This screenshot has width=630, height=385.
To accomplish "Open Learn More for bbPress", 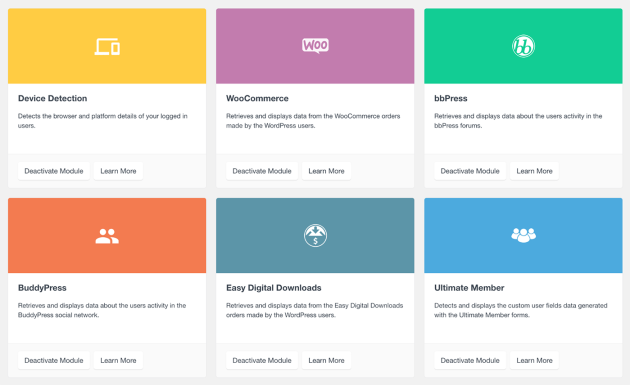I will [534, 171].
